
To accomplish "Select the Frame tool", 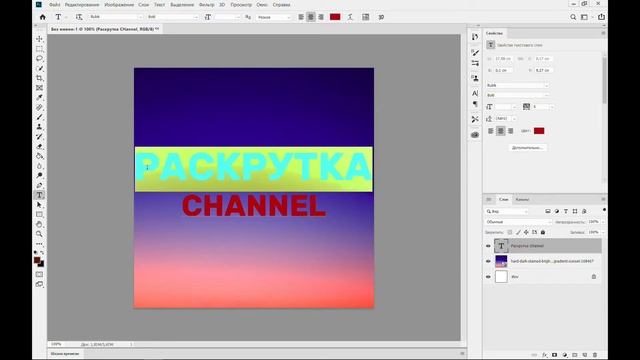I will (x=39, y=88).
